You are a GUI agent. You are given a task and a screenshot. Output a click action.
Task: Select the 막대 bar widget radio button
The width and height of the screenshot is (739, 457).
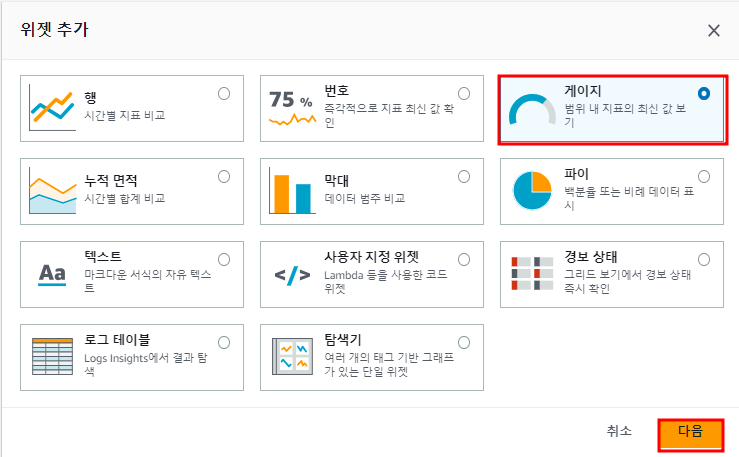(464, 177)
